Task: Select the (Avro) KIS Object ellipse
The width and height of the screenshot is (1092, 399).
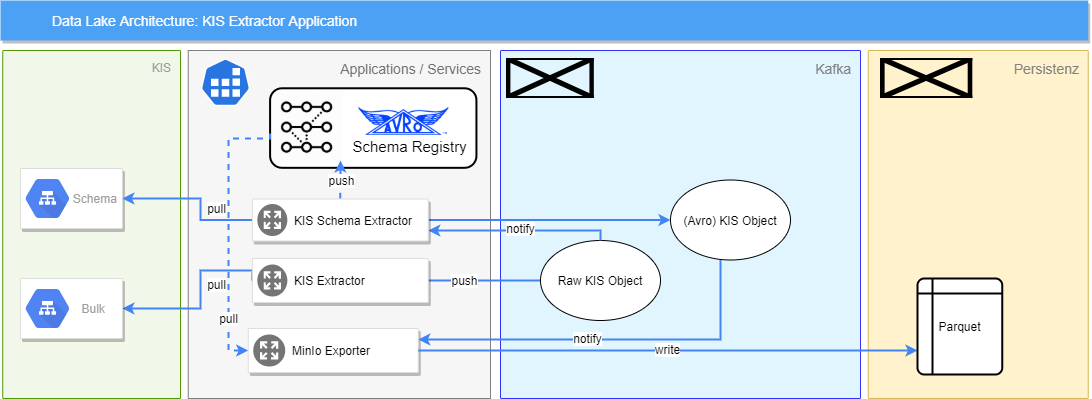Action: pyautogui.click(x=730, y=221)
